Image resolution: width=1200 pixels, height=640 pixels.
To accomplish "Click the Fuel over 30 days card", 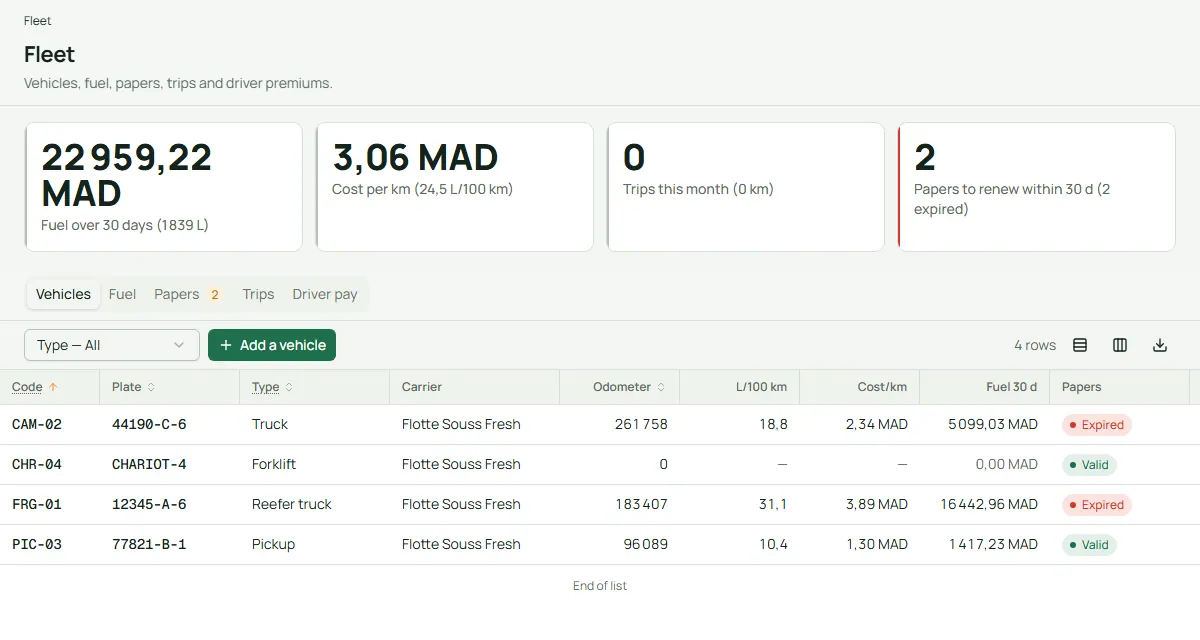I will pyautogui.click(x=164, y=187).
